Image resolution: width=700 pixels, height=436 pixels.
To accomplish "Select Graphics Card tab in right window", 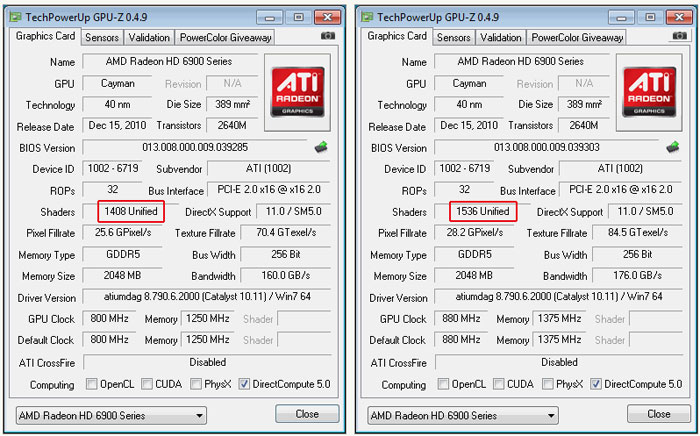I will (x=397, y=36).
